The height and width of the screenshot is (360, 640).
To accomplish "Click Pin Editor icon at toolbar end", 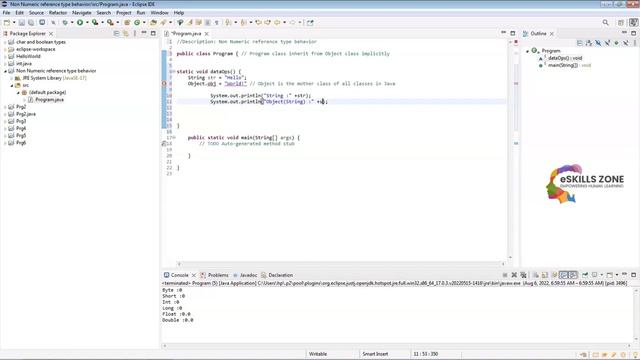I will point(310,23).
